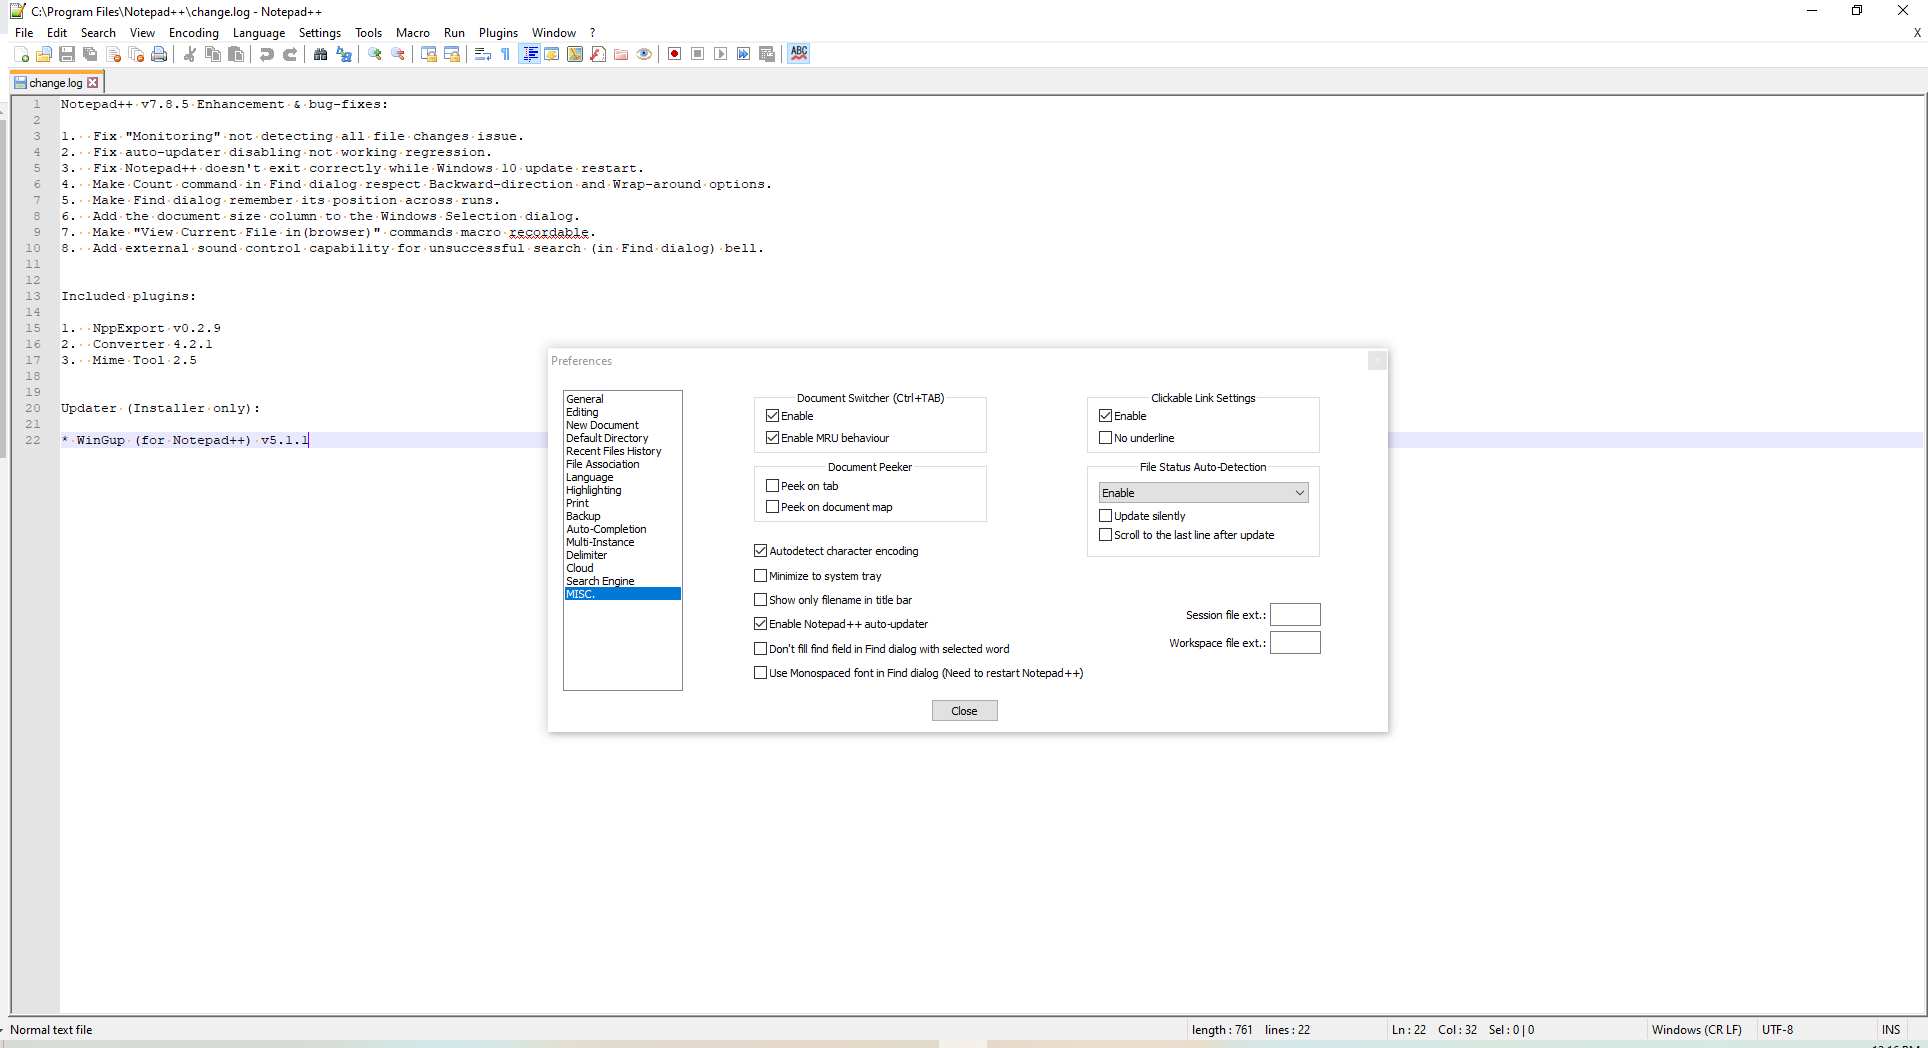The height and width of the screenshot is (1048, 1928).
Task: Open the Function List toolbar icon
Action: 597,54
